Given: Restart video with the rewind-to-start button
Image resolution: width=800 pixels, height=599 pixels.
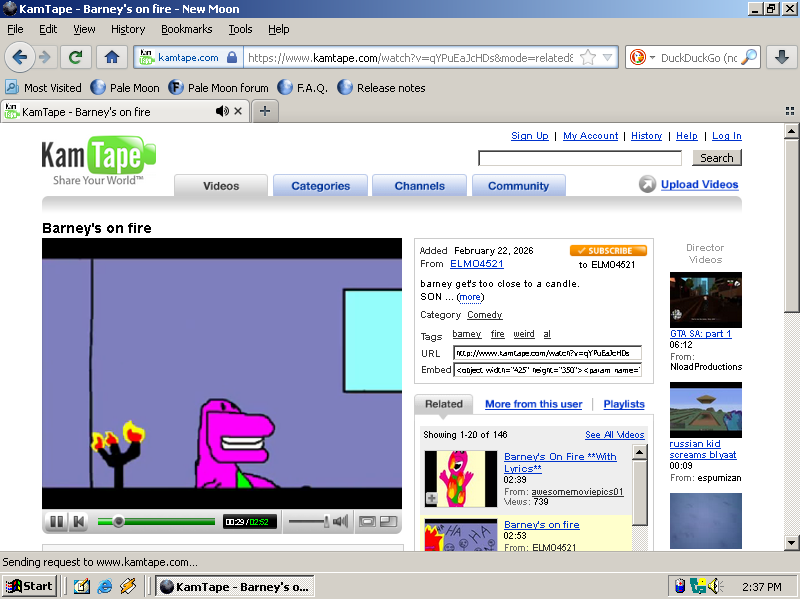Looking at the screenshot, I should (79, 521).
